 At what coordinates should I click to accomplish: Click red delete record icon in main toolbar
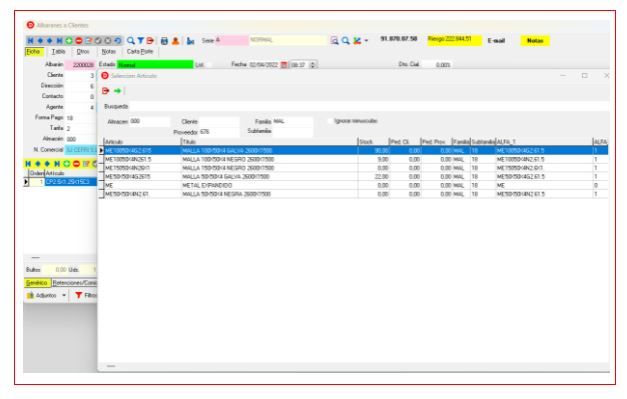coord(79,41)
